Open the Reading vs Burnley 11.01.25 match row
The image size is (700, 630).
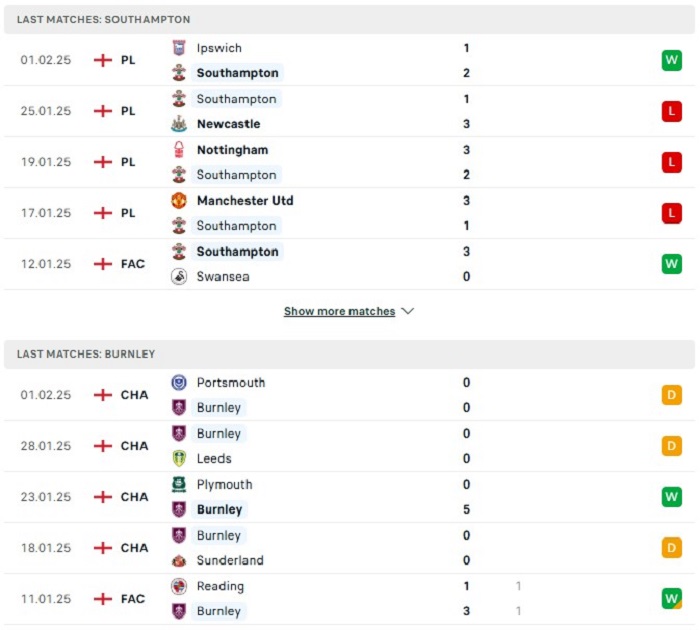point(350,599)
